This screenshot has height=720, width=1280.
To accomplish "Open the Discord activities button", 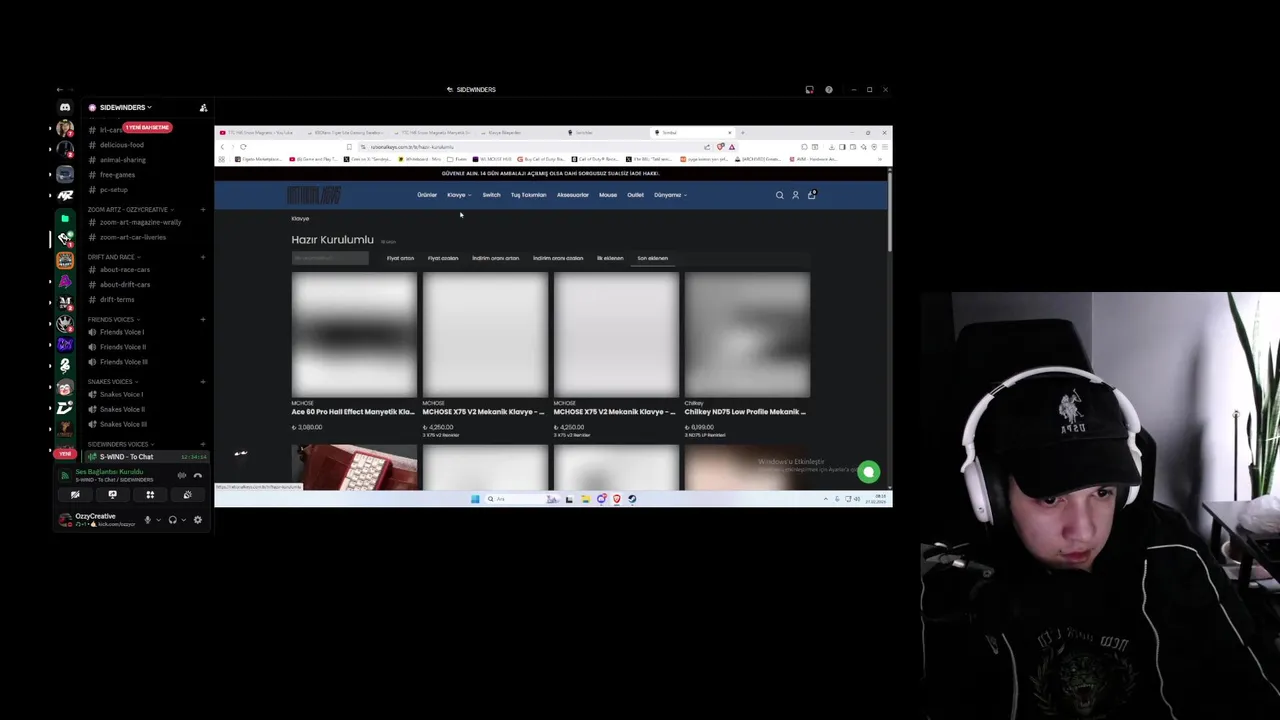I will (x=150, y=495).
